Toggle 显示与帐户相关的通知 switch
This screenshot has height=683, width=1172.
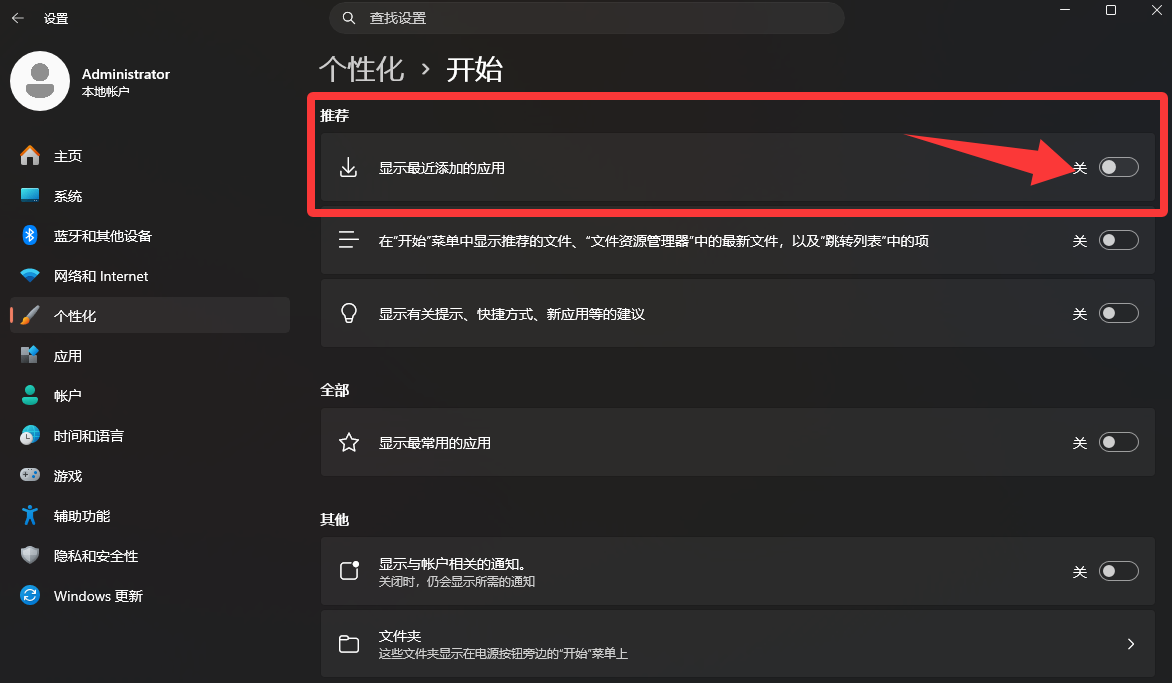(x=1118, y=571)
